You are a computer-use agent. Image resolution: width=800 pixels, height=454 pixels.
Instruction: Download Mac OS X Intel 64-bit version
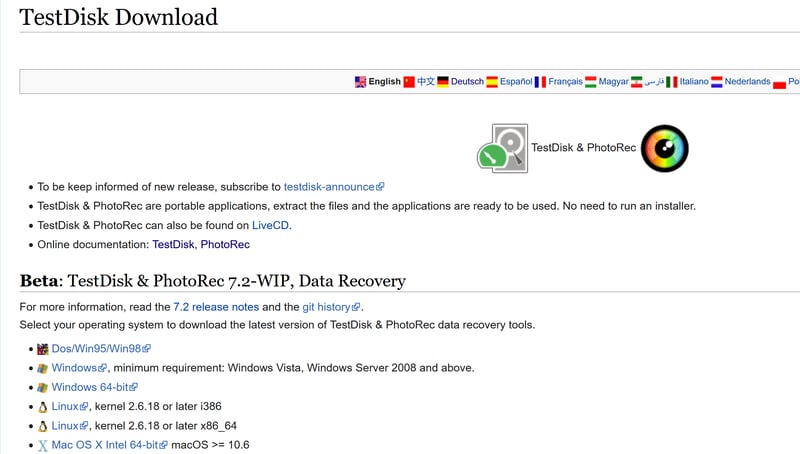tap(109, 445)
